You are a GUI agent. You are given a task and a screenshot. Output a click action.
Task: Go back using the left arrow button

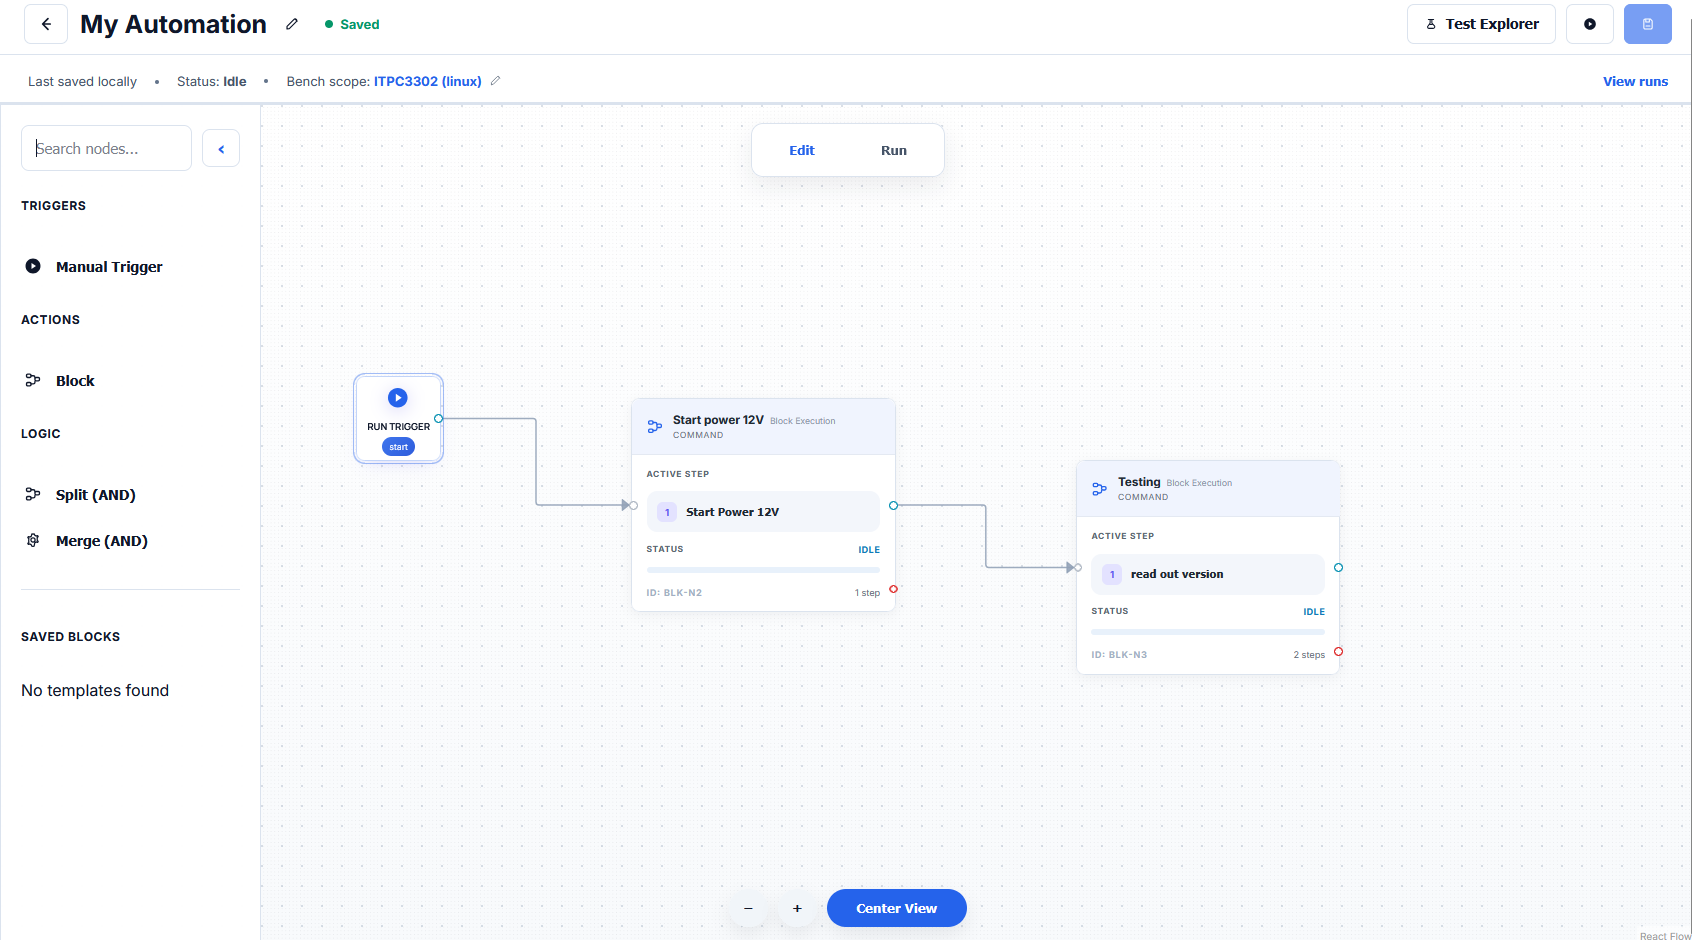(46, 24)
